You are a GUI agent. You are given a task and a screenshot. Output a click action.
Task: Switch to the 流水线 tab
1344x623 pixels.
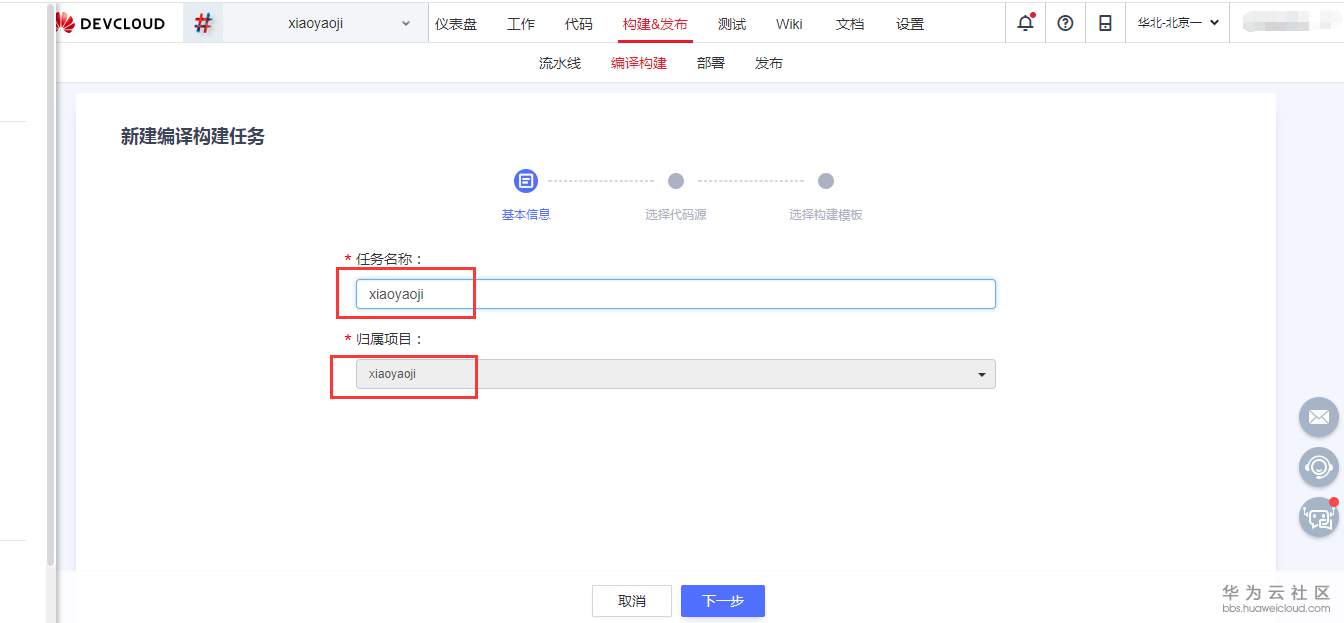coord(557,61)
